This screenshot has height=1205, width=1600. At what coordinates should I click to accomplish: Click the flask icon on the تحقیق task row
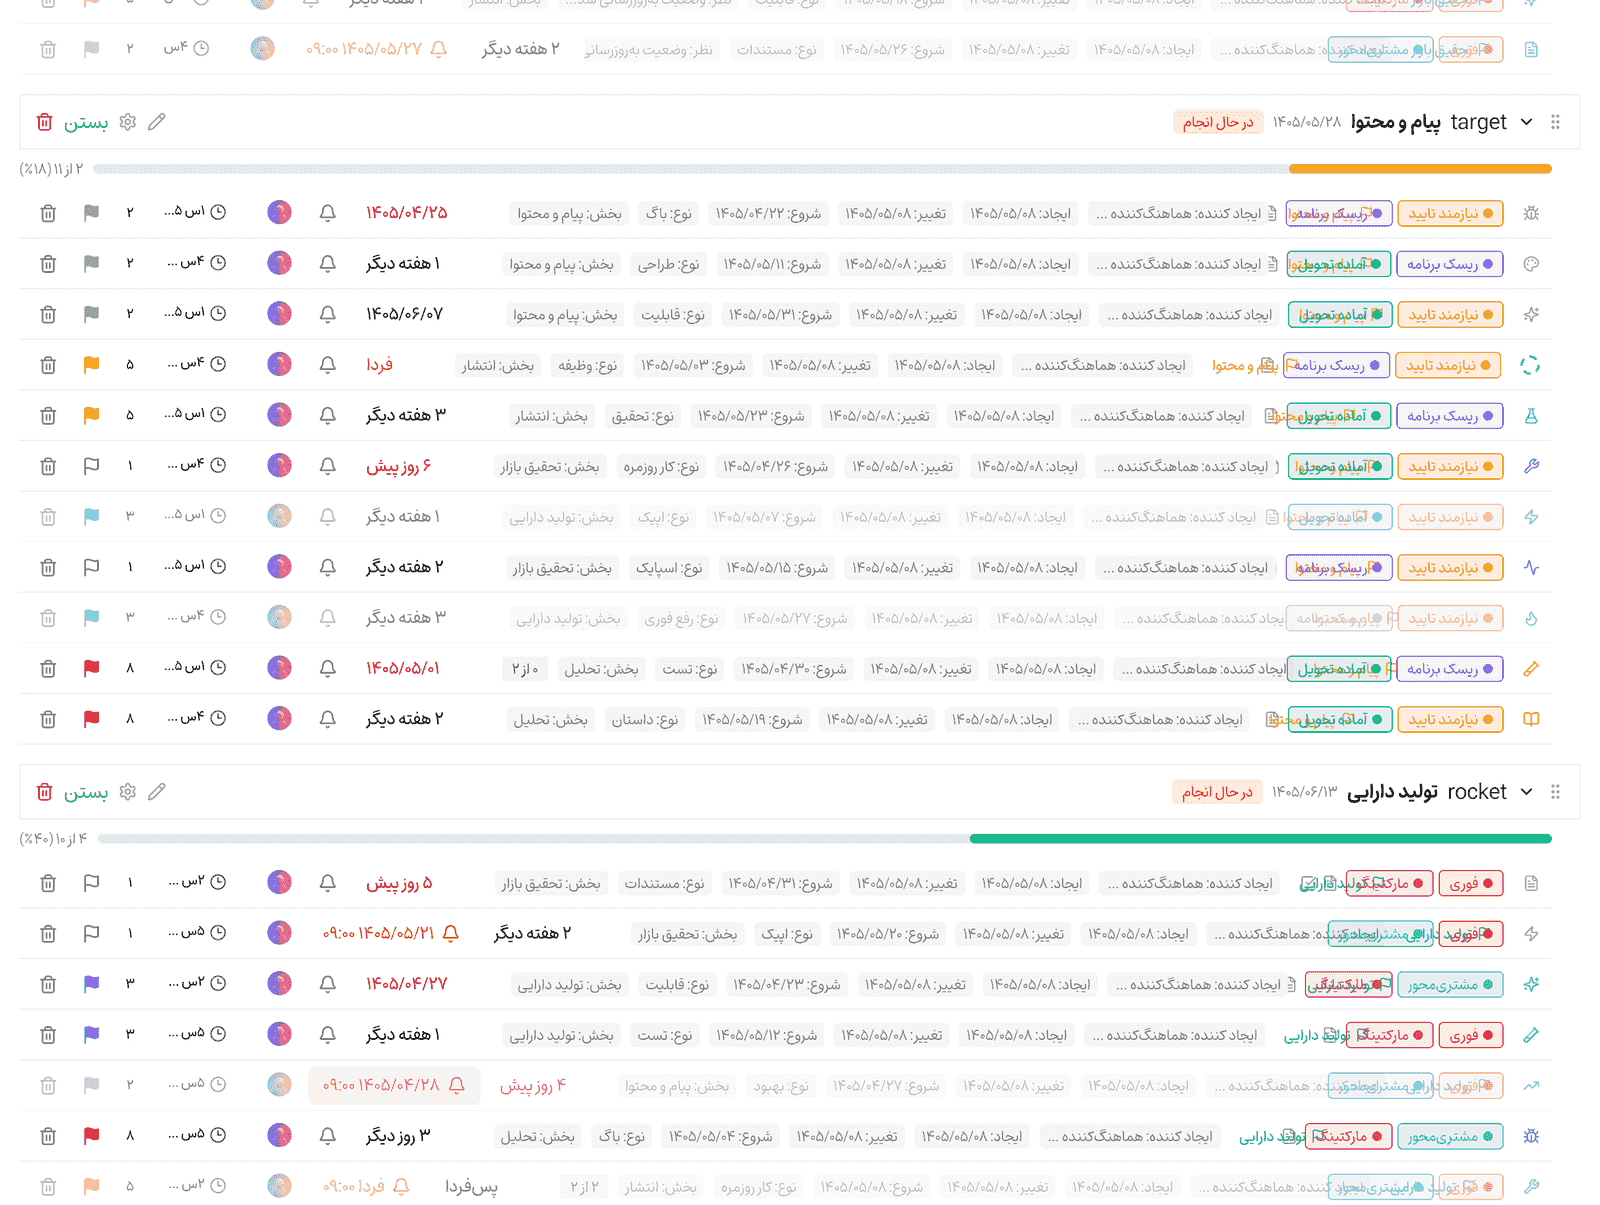click(x=1531, y=415)
